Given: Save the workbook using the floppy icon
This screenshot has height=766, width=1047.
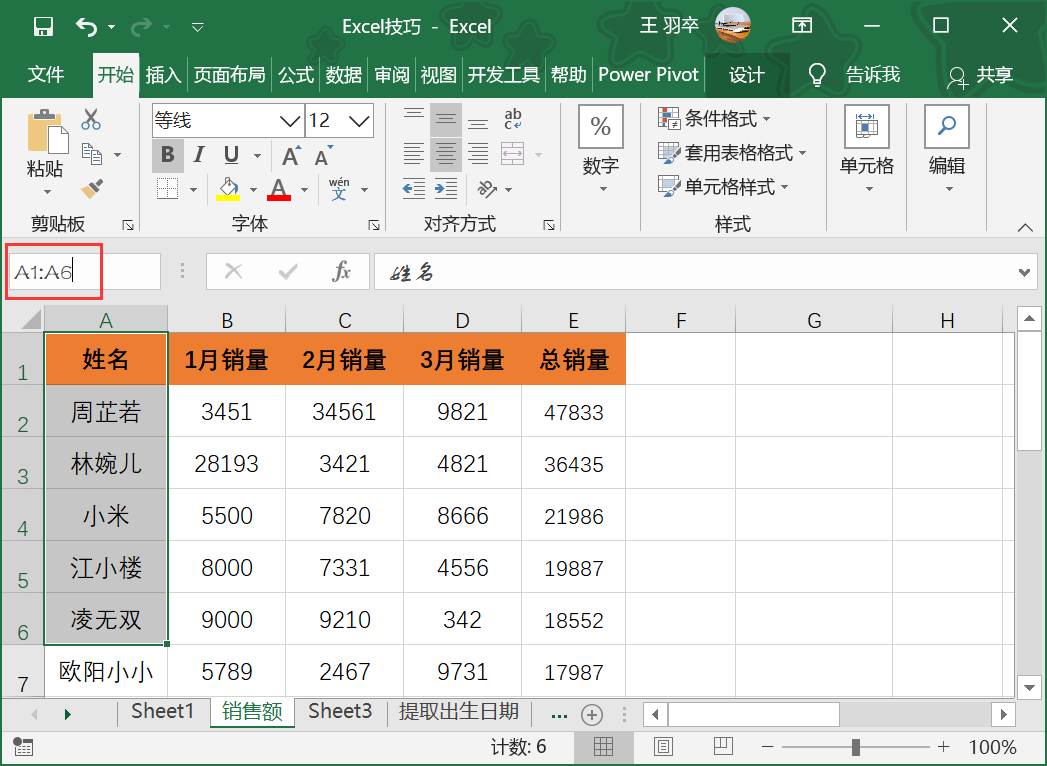Looking at the screenshot, I should [43, 26].
